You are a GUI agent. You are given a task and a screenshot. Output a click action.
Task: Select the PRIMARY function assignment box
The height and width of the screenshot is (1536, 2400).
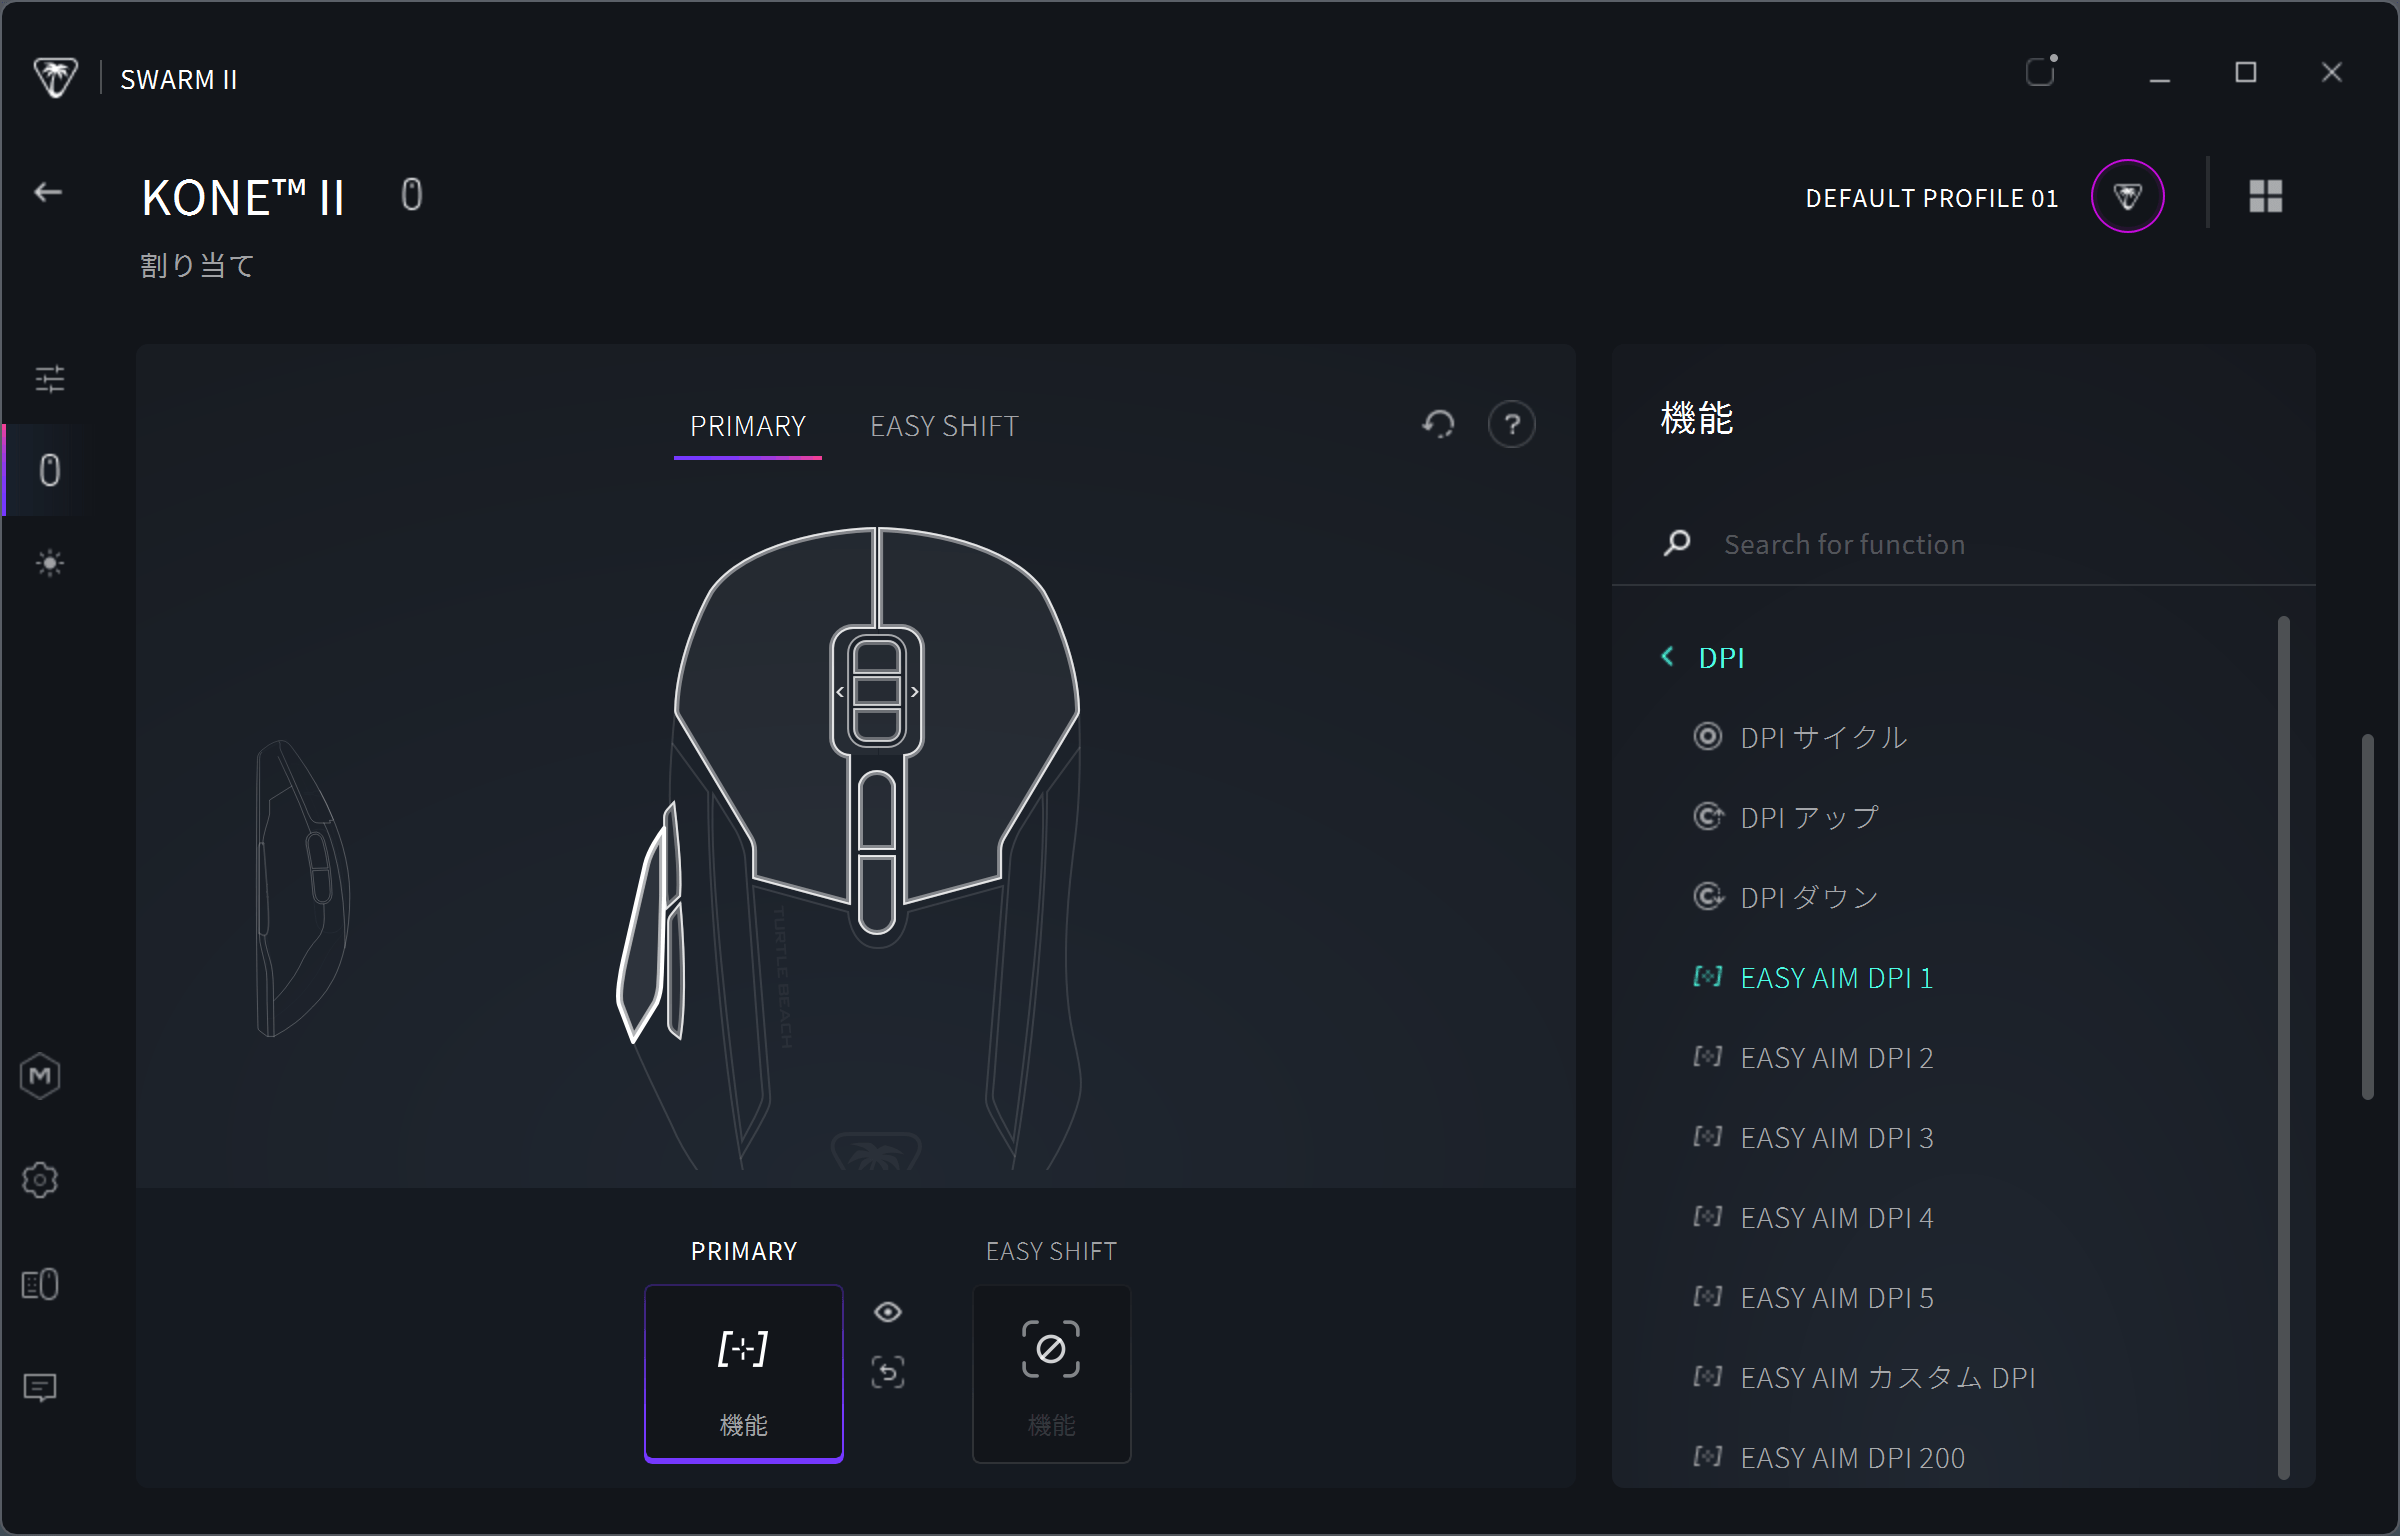743,1373
